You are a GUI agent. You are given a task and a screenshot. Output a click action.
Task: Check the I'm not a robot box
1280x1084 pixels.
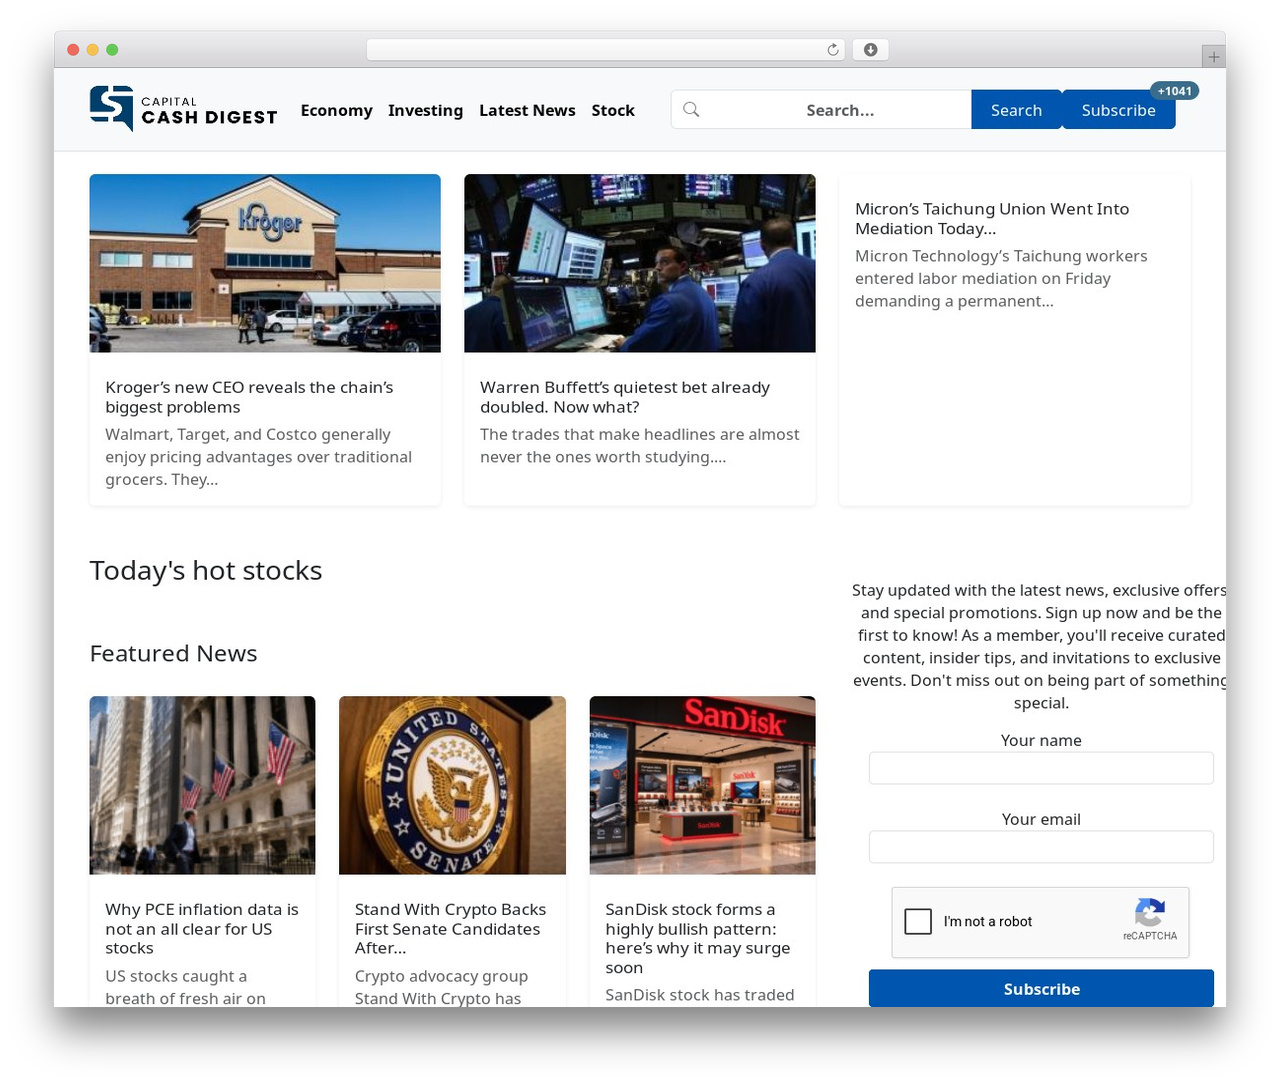pyautogui.click(x=918, y=921)
